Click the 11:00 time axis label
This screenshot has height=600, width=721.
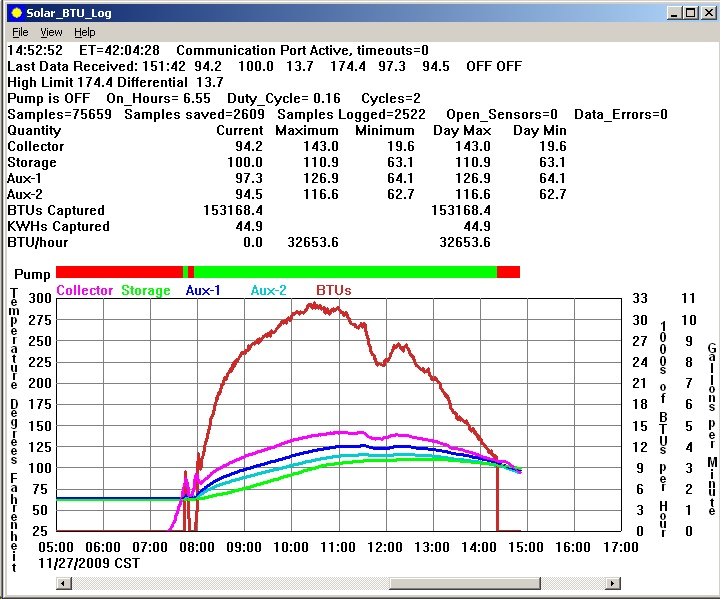pos(338,547)
